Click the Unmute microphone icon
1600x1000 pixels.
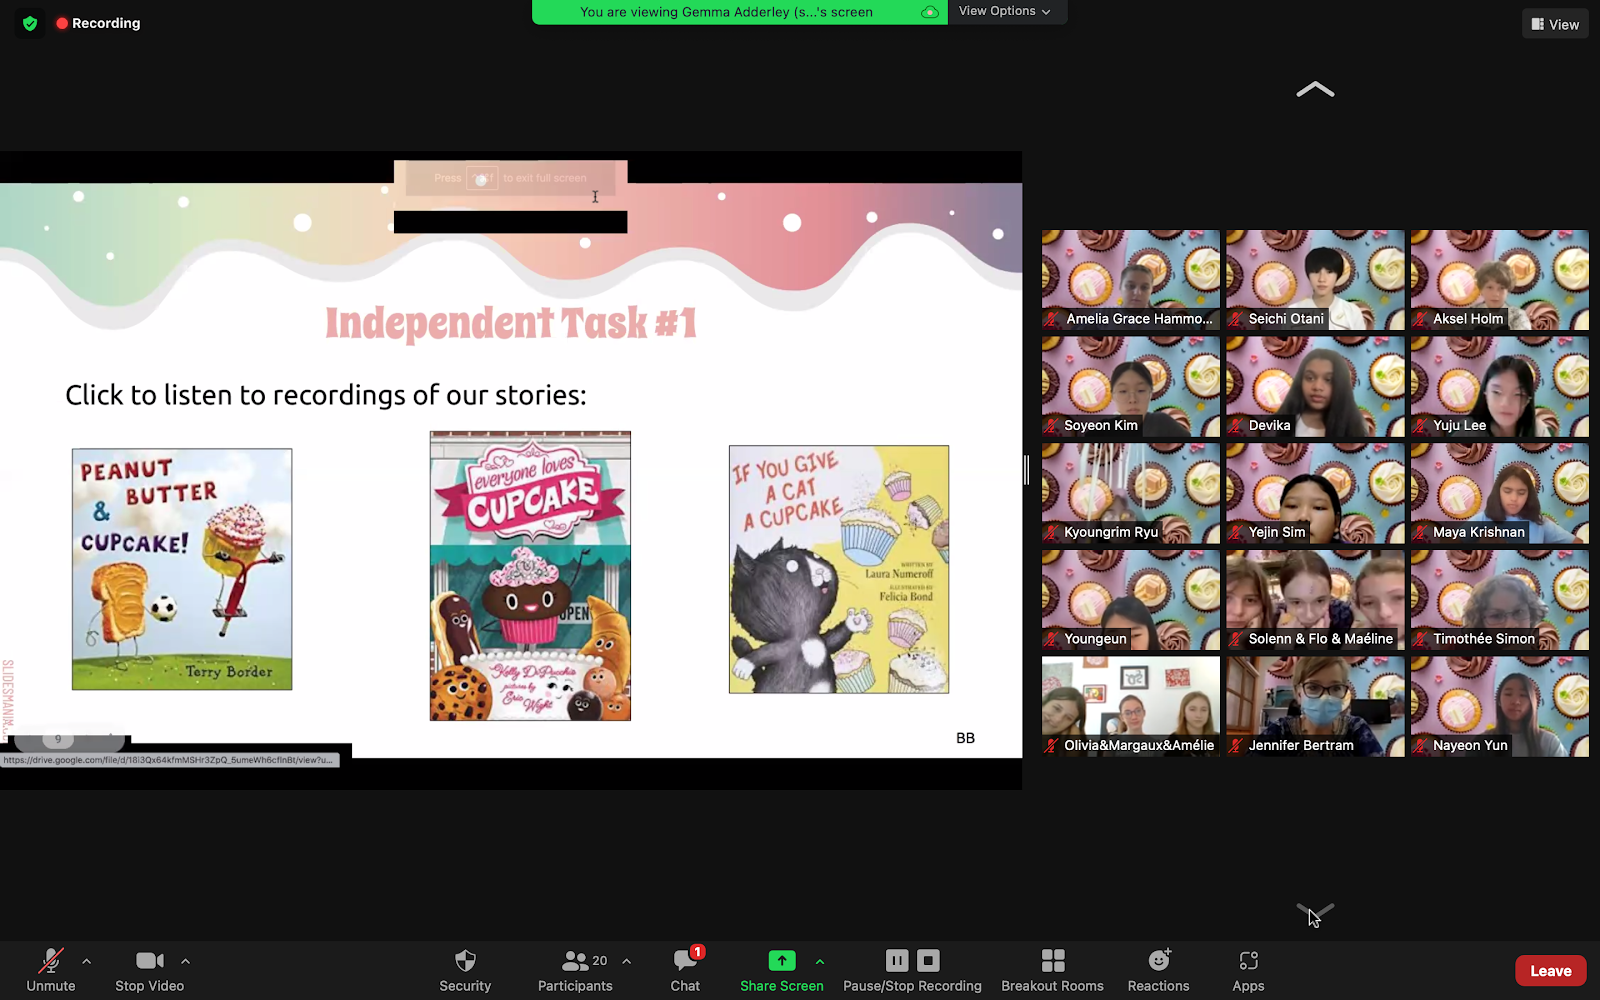pyautogui.click(x=50, y=961)
